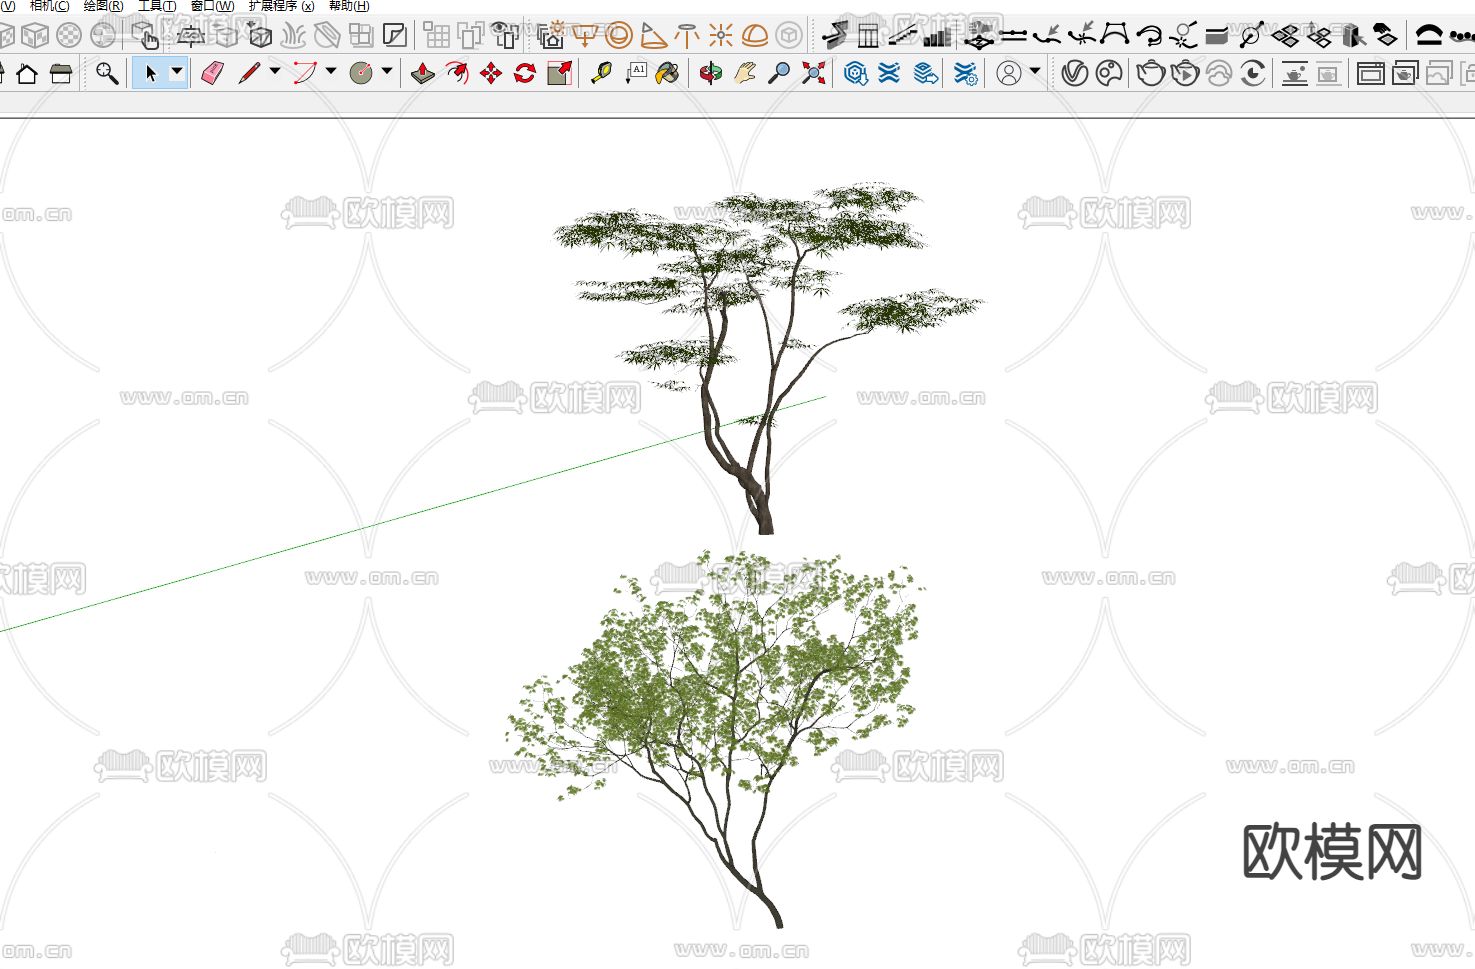Activate the Orbit camera tool
The height and width of the screenshot is (969, 1475).
click(711, 73)
